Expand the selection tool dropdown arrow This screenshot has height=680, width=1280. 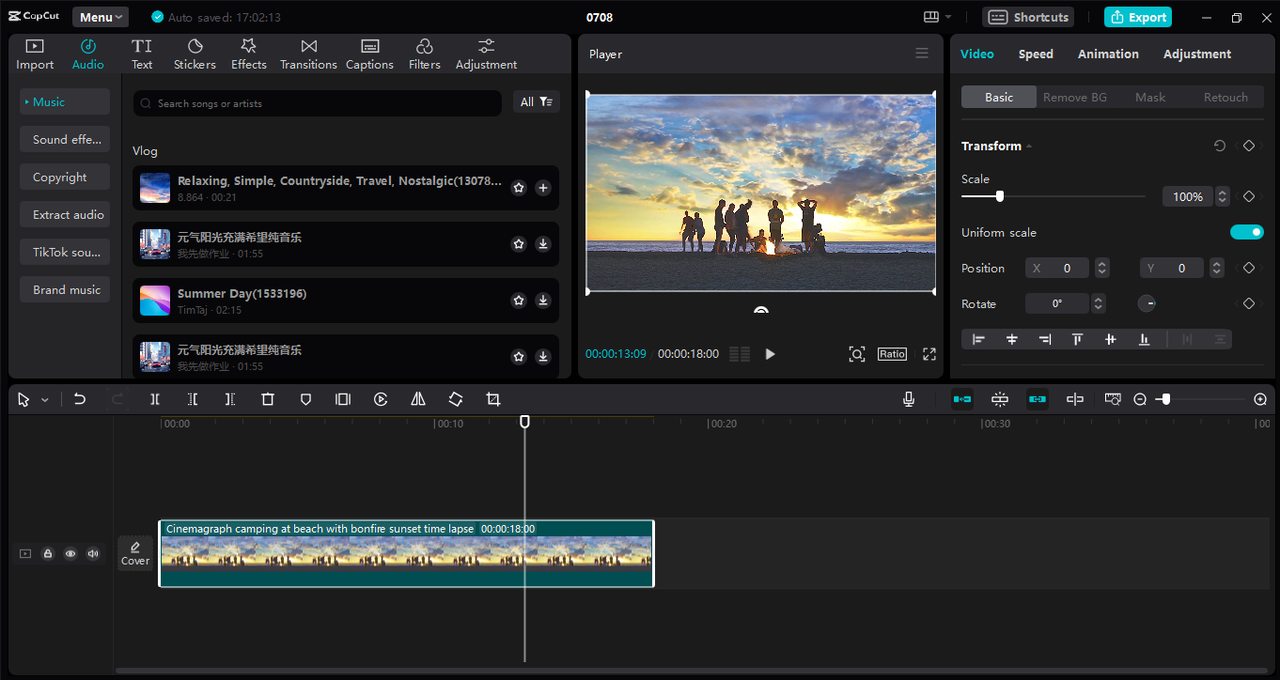(45, 400)
